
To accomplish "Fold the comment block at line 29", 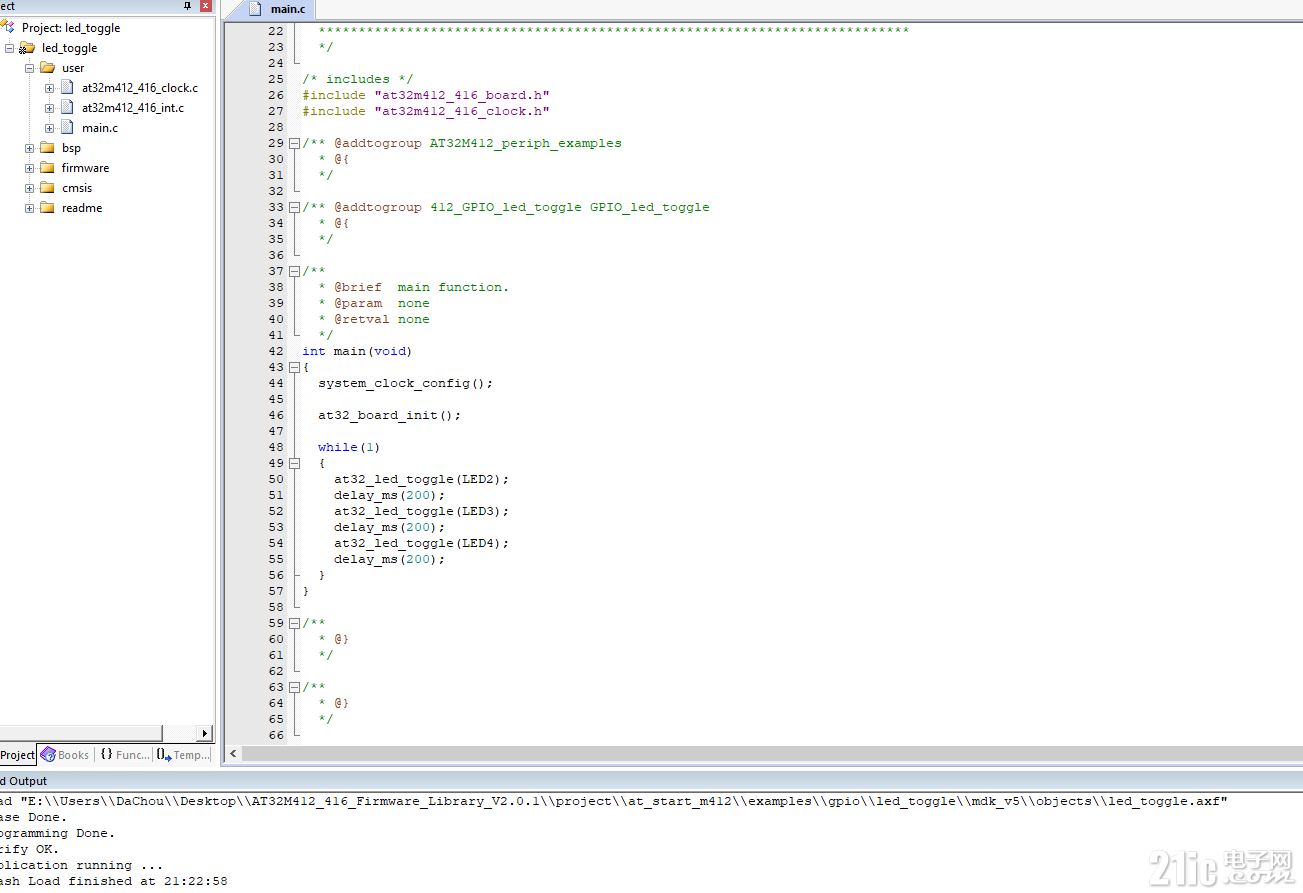I will [294, 143].
